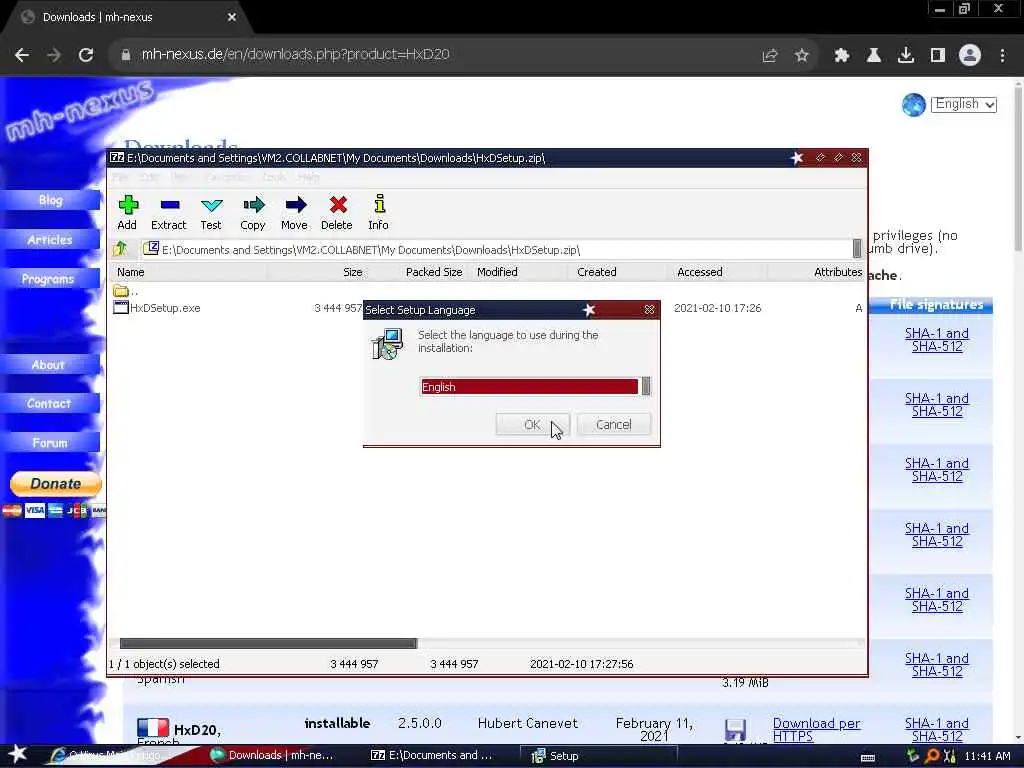Bookmark this page with the star icon
The width and height of the screenshot is (1024, 768).
click(802, 55)
